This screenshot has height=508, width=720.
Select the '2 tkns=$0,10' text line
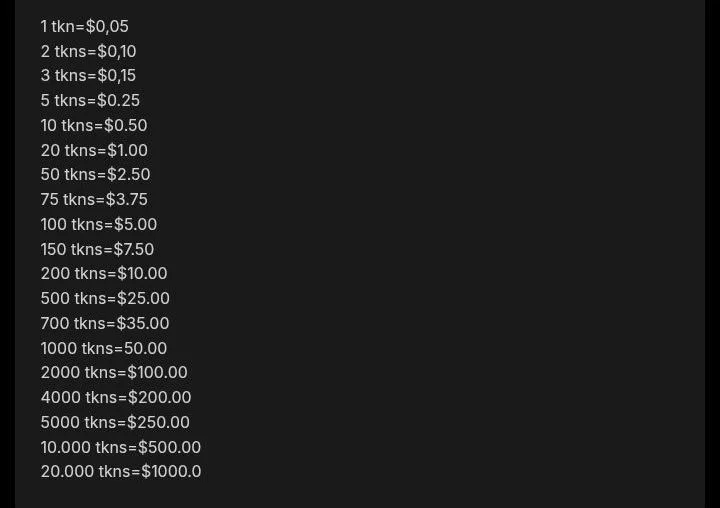click(88, 51)
